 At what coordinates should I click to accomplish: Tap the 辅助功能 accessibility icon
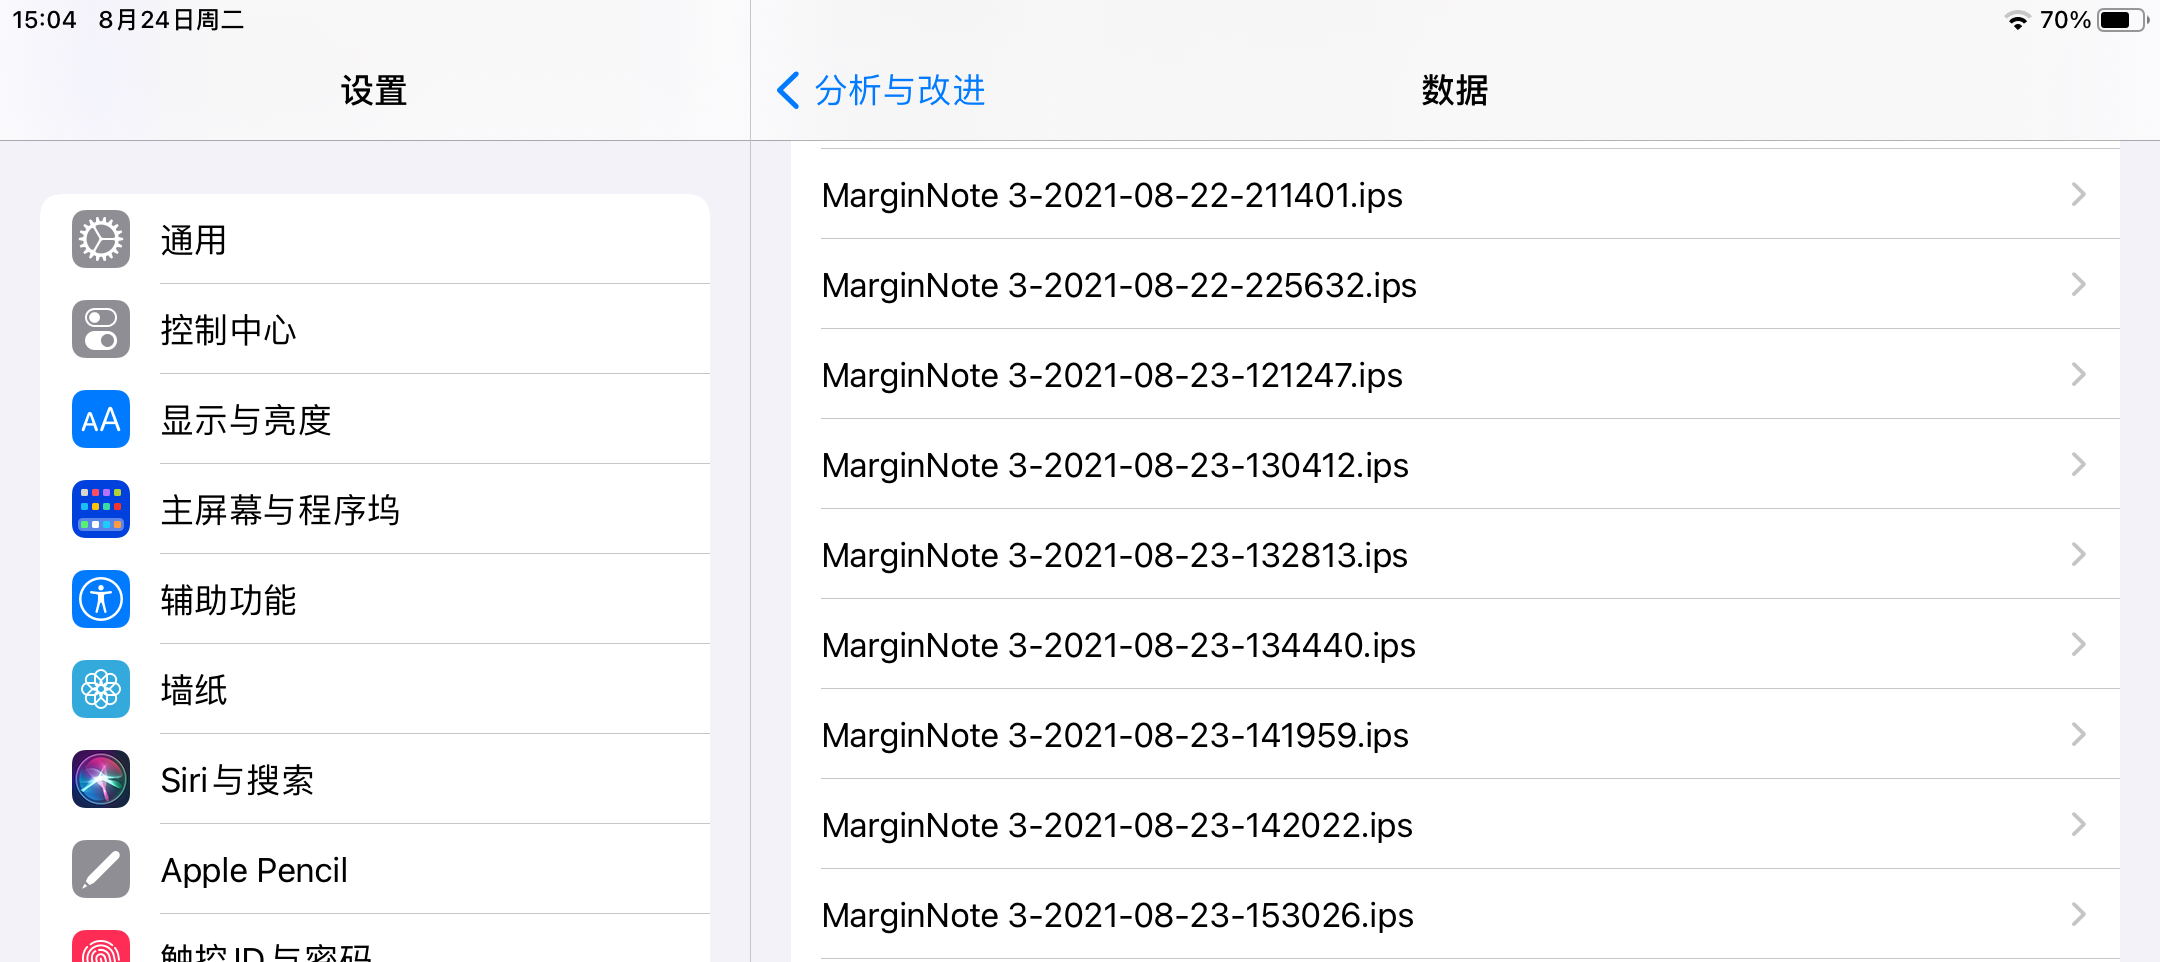click(101, 599)
